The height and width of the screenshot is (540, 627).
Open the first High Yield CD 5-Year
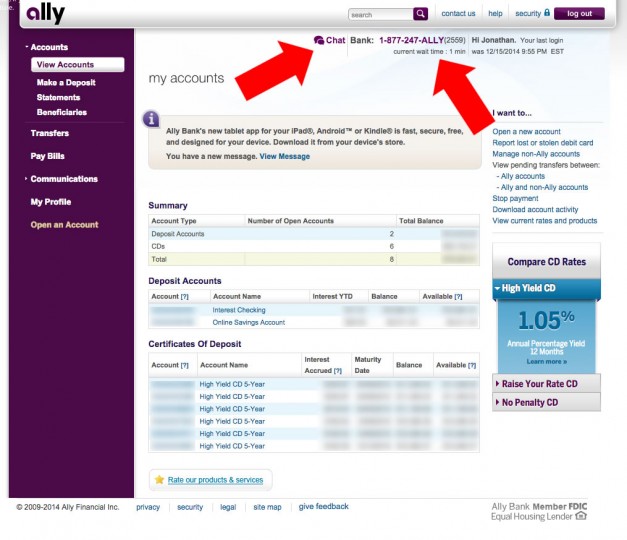click(232, 384)
